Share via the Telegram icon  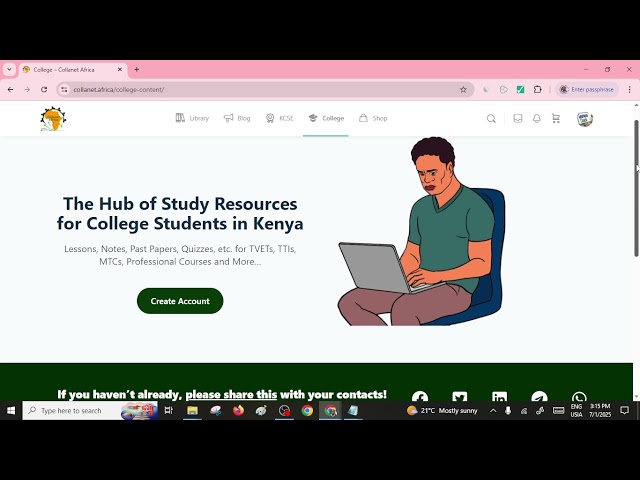(539, 397)
